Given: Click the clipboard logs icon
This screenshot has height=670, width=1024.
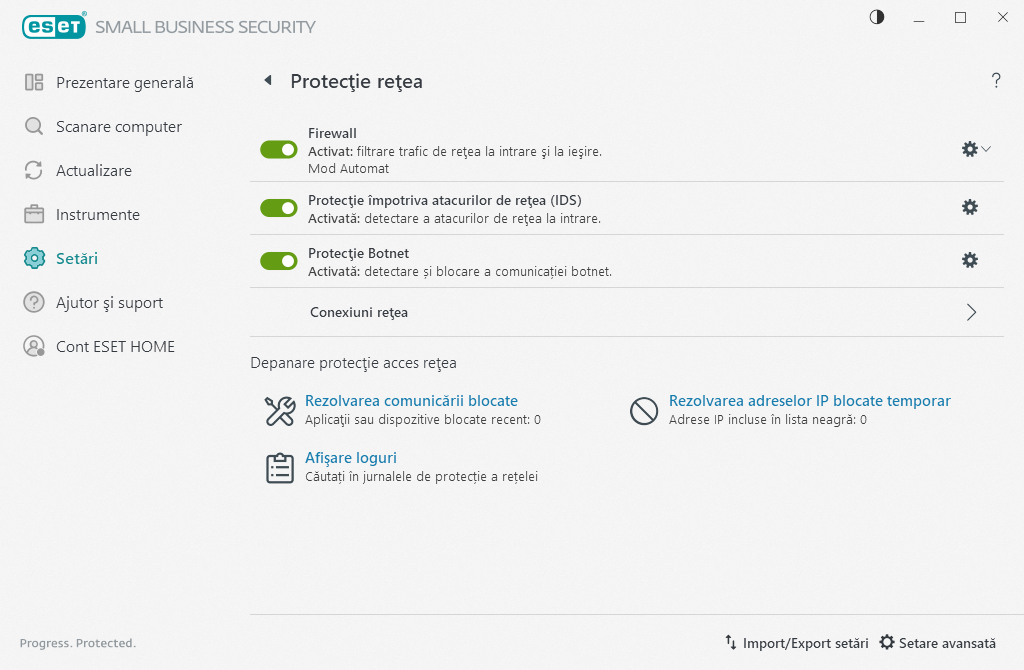Looking at the screenshot, I should tap(280, 468).
